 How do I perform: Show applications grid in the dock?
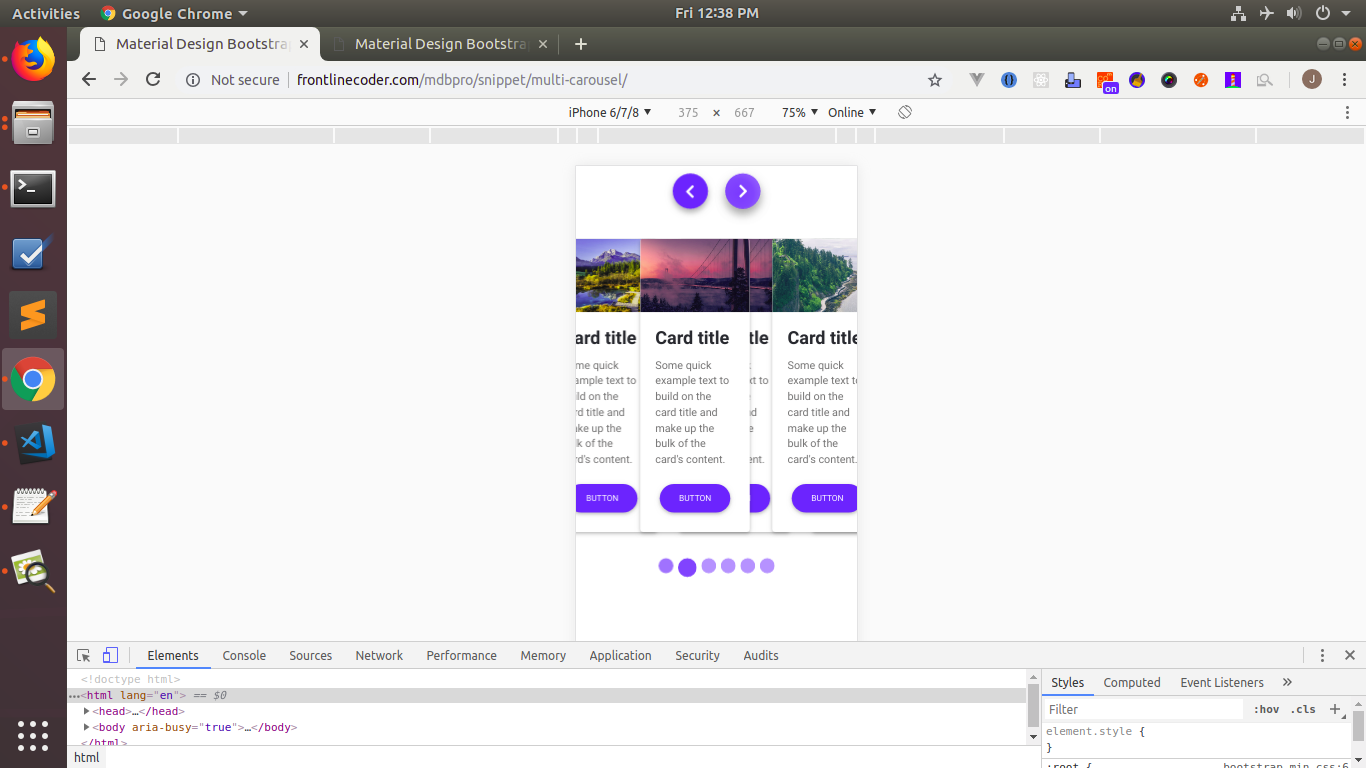[33, 736]
